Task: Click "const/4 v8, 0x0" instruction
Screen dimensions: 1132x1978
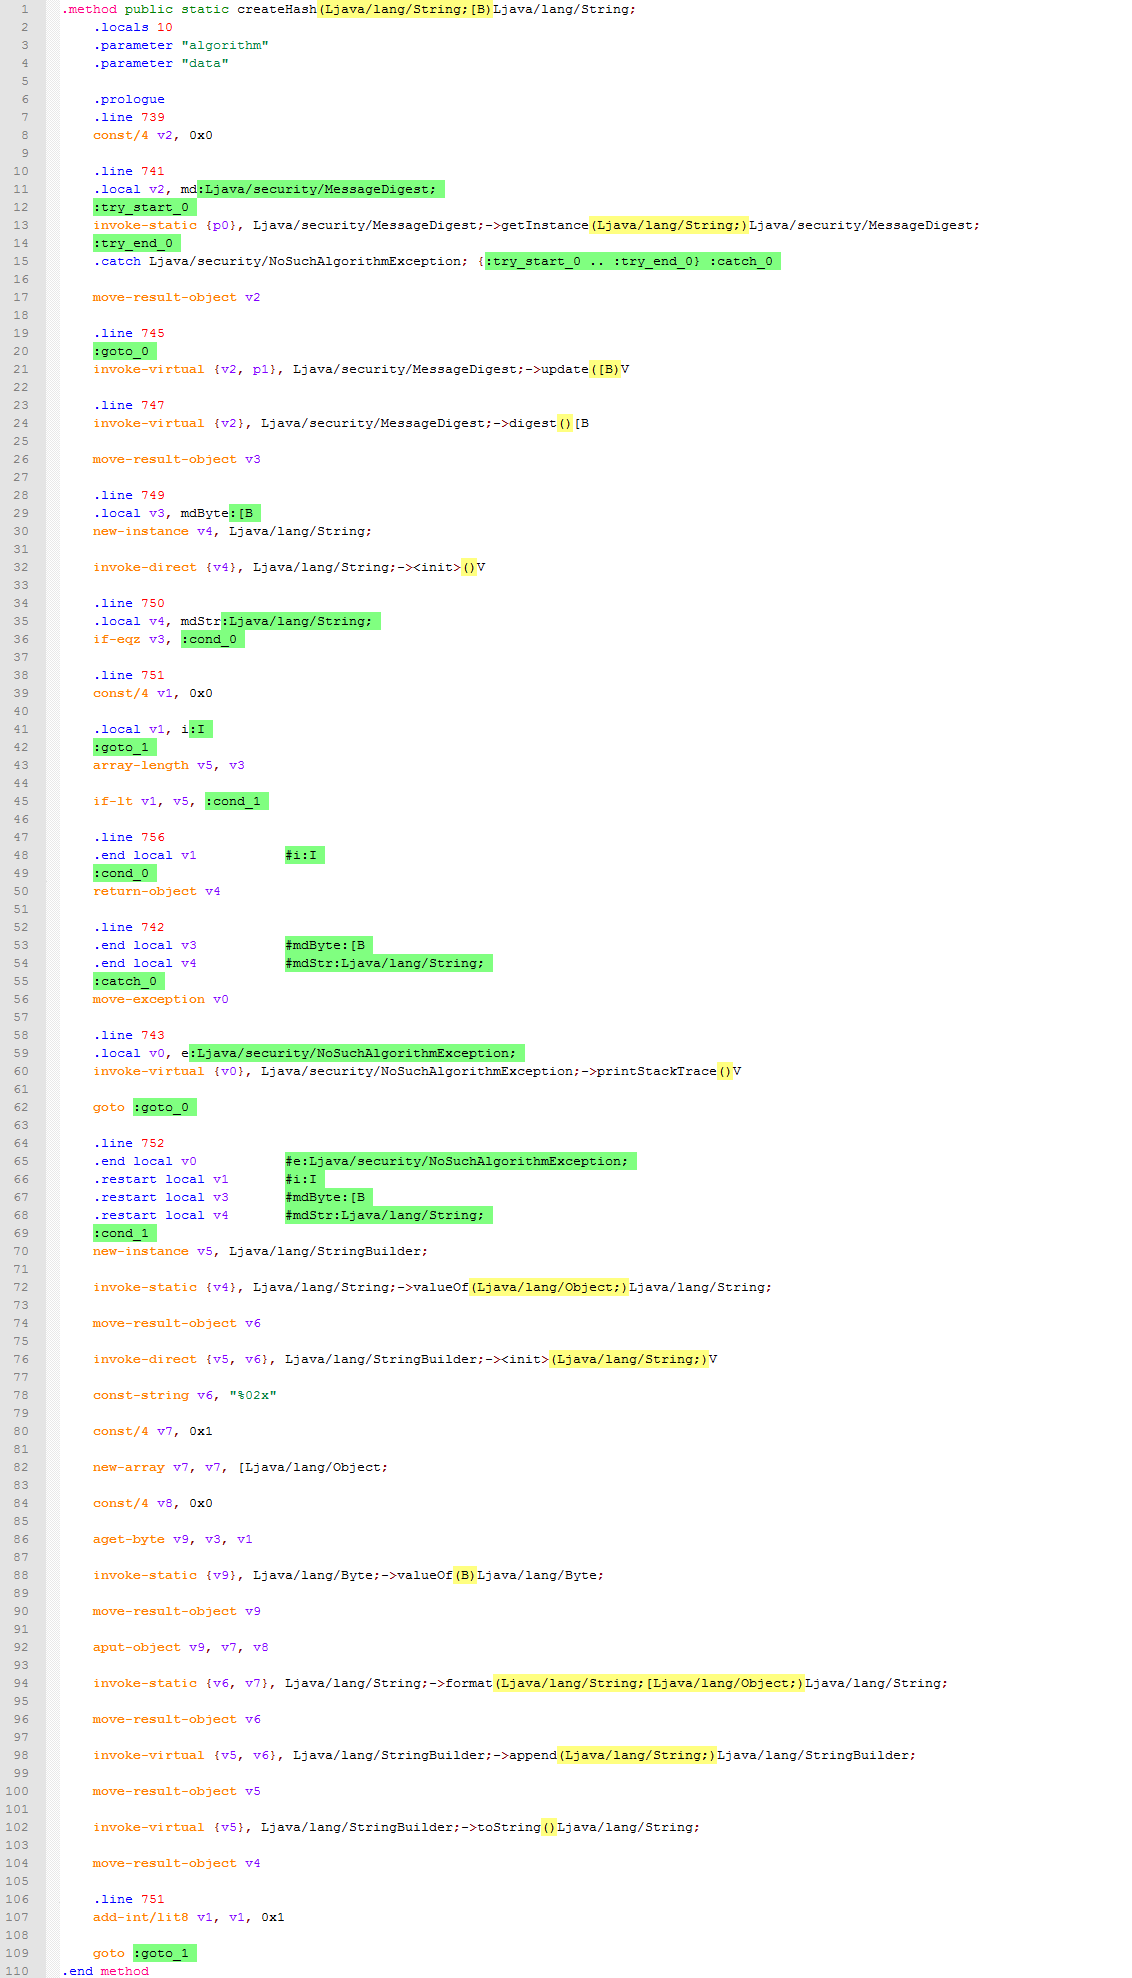Action: (x=153, y=1503)
